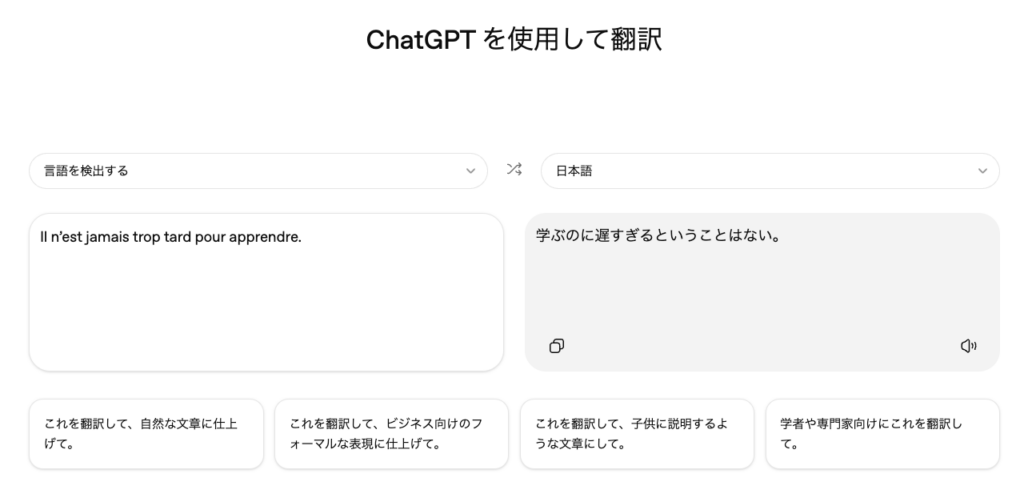
Task: Select the suggestion to translate into natural writing
Action: 146,434
